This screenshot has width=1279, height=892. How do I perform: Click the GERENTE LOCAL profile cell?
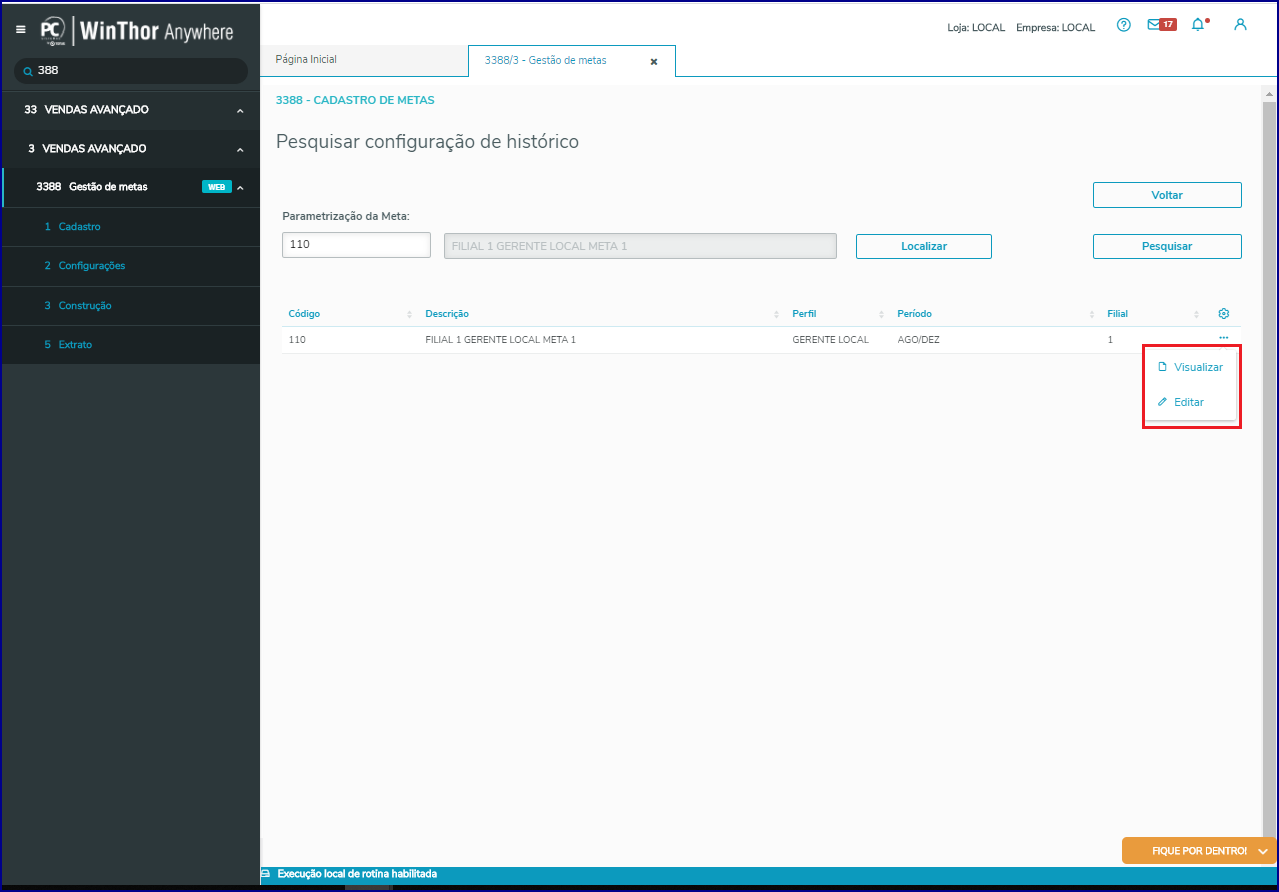[830, 340]
